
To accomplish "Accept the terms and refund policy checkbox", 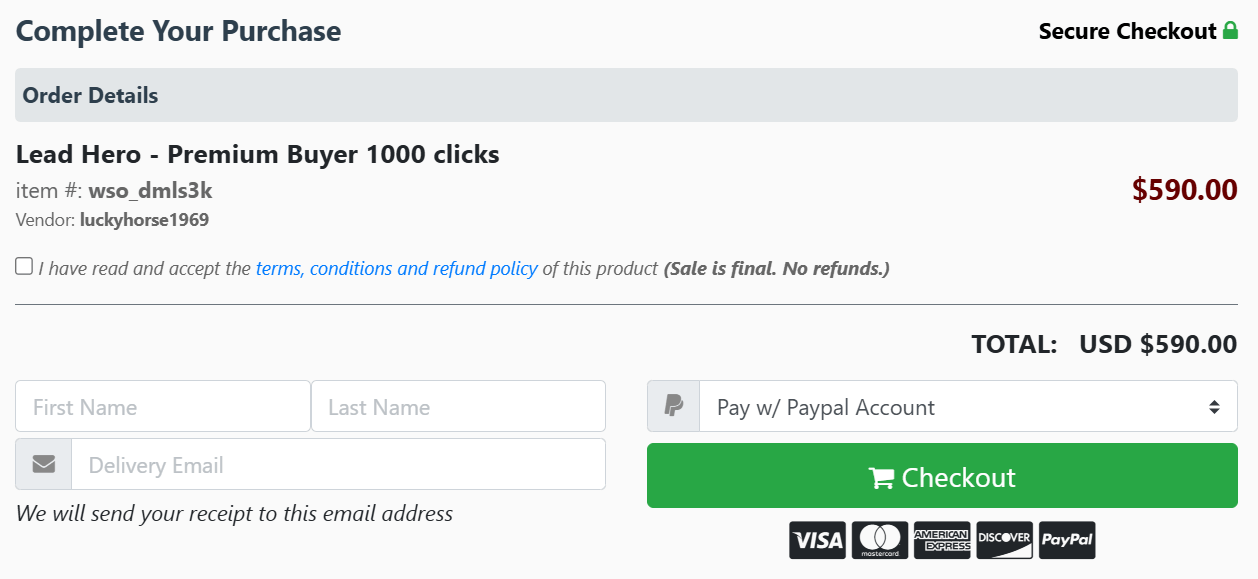I will pos(24,266).
